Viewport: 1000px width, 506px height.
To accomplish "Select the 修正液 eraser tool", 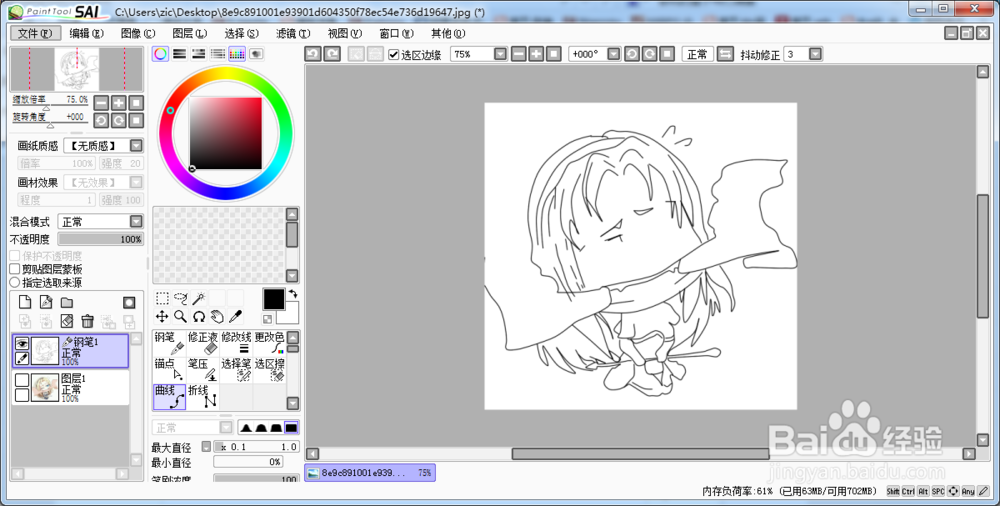I will click(x=203, y=343).
